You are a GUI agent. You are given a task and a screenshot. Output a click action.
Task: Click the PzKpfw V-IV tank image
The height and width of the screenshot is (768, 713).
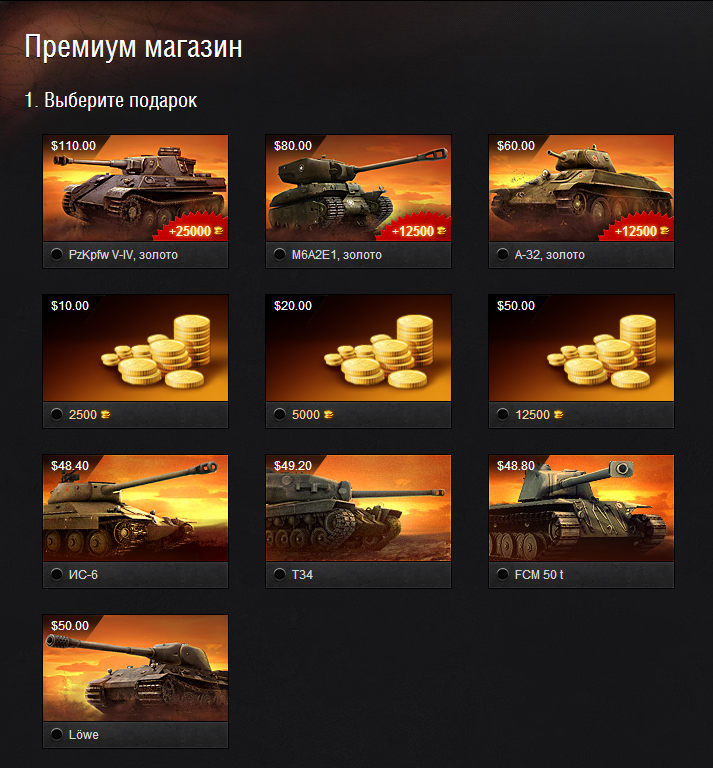pos(135,188)
